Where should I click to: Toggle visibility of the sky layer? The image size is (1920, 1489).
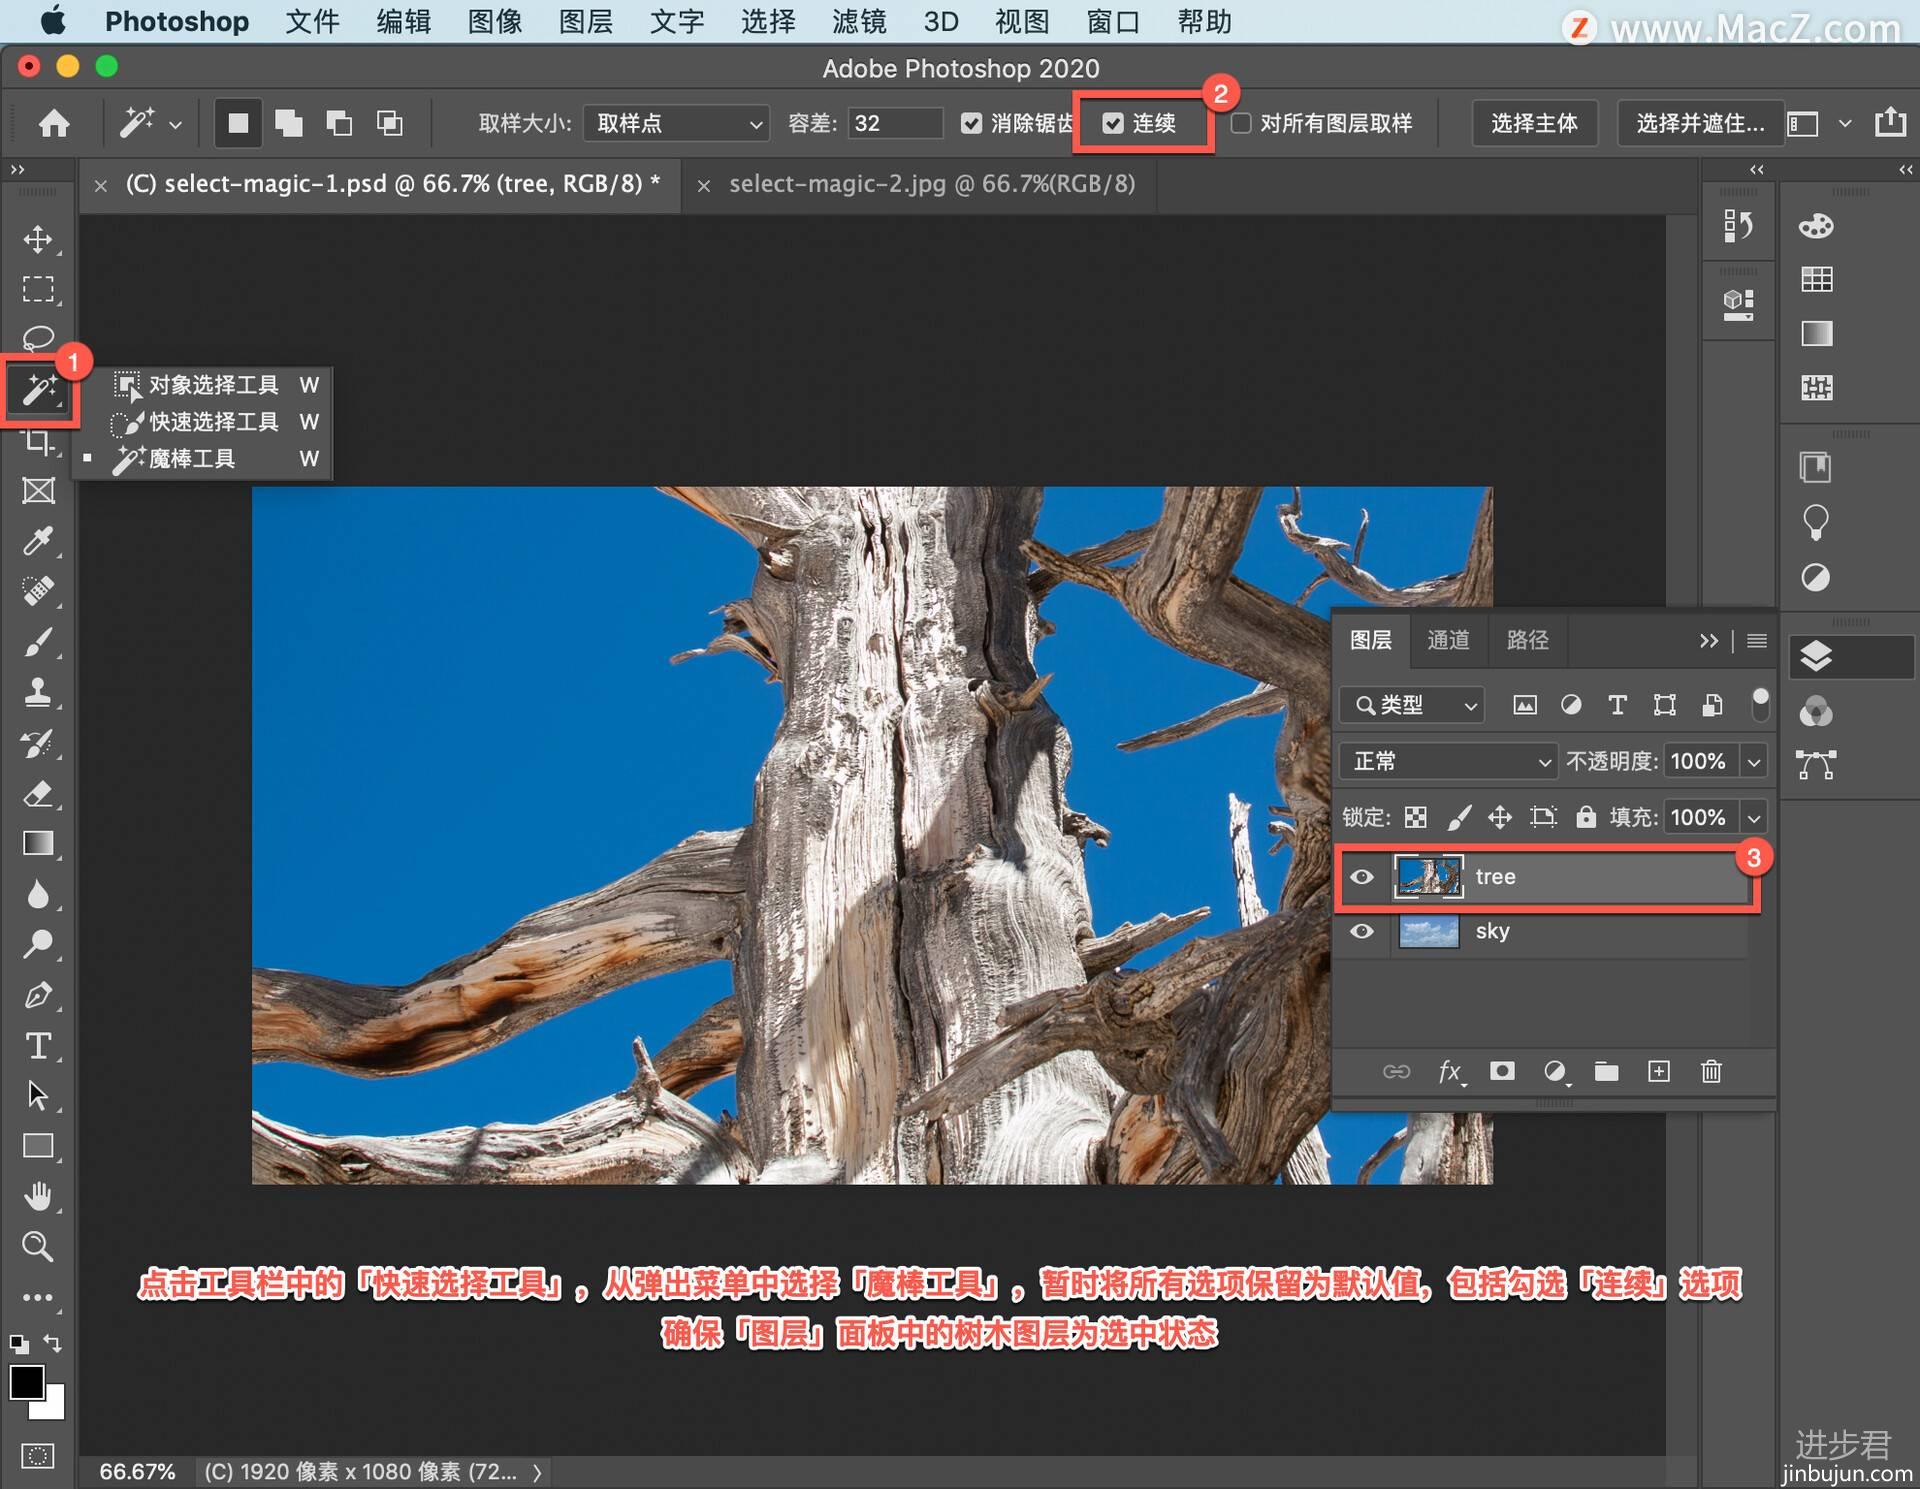1365,931
